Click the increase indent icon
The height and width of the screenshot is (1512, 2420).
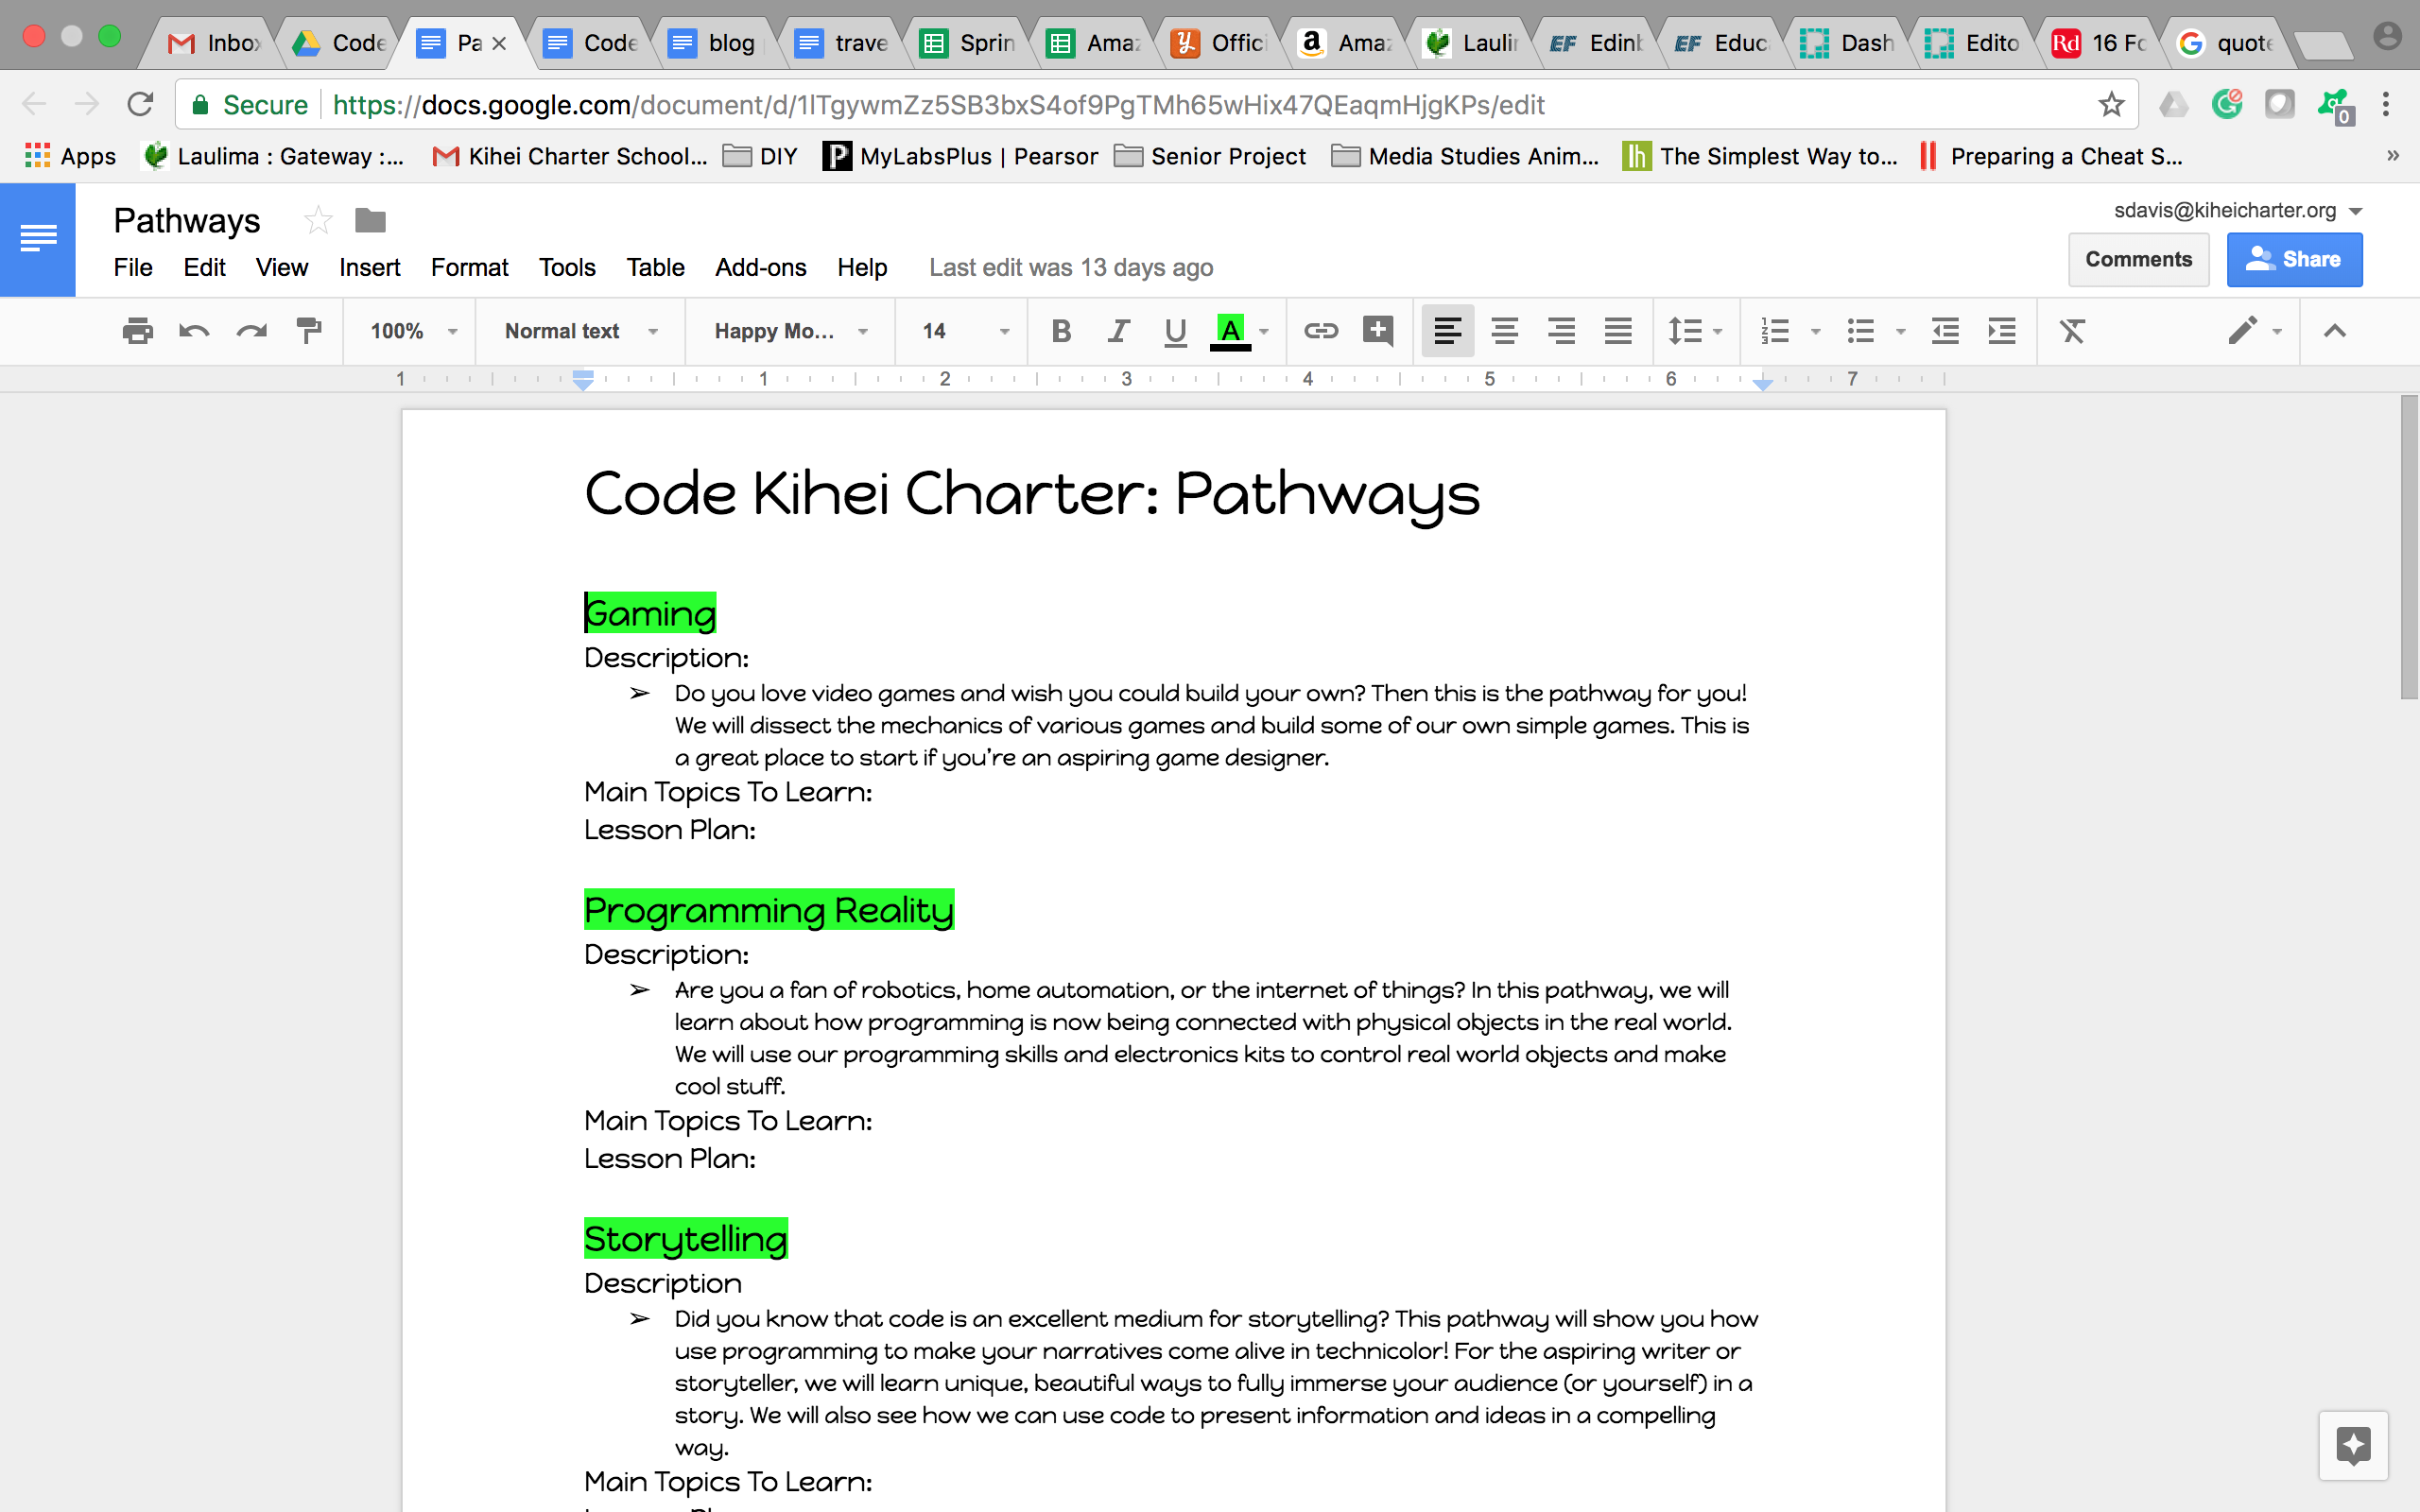[x=2002, y=331]
